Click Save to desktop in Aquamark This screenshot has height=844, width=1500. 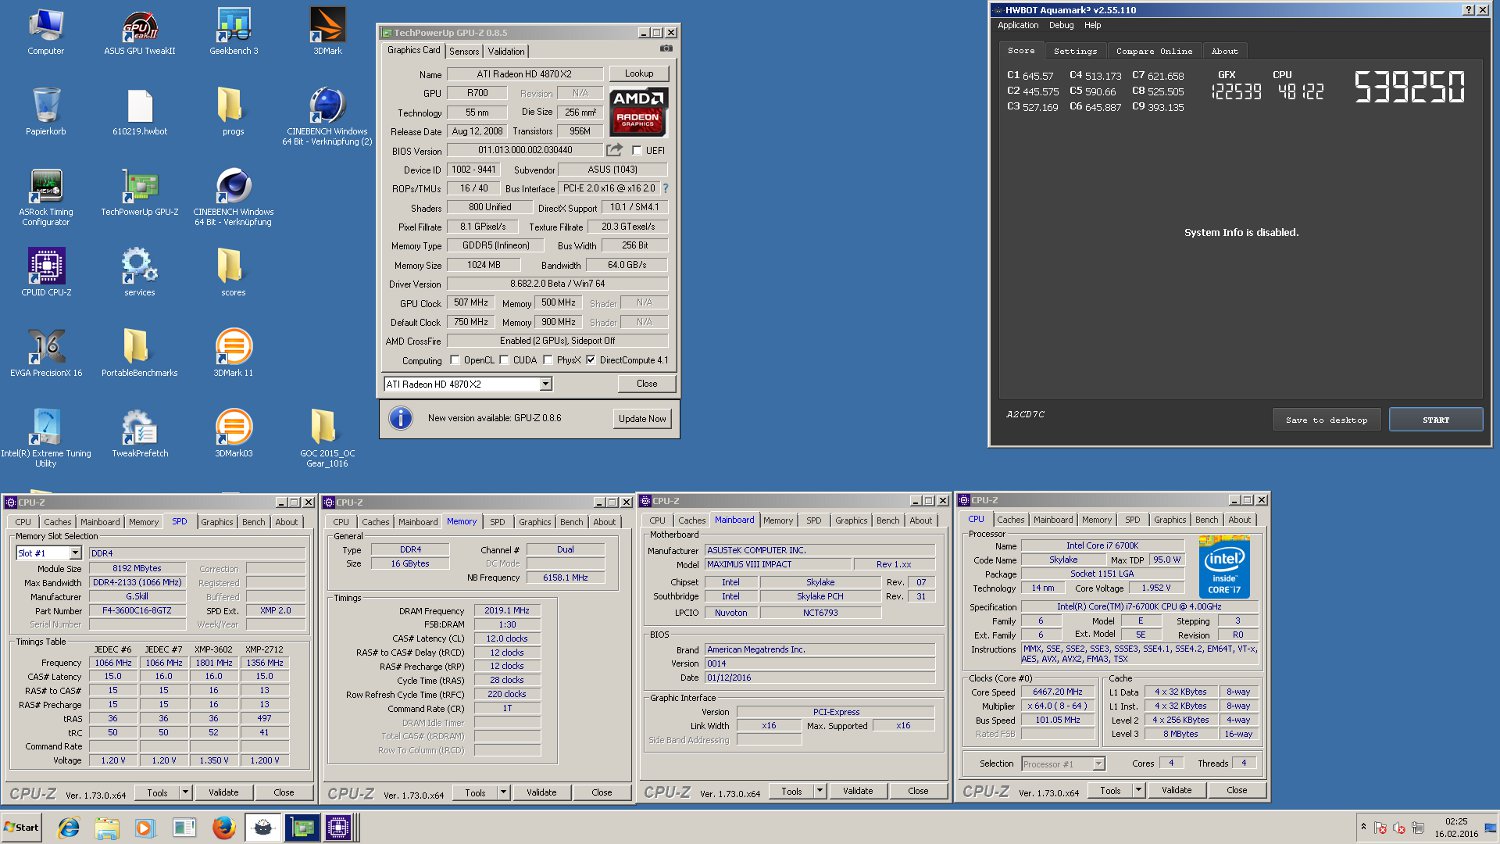[x=1327, y=420]
